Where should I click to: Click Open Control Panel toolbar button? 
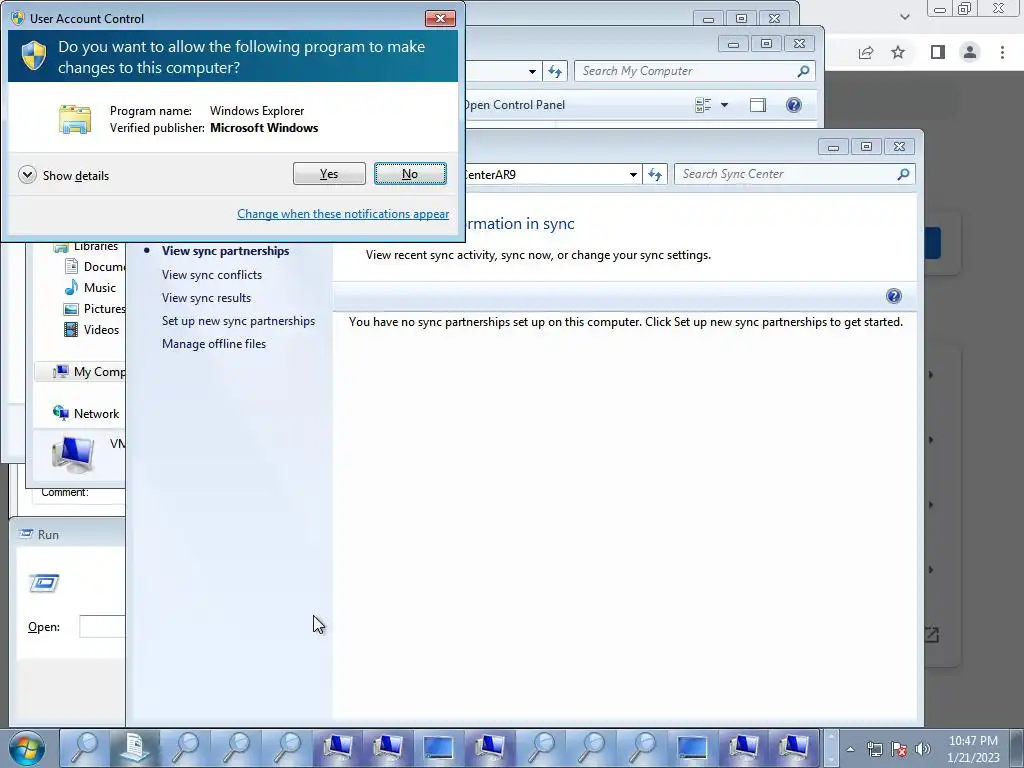point(514,104)
